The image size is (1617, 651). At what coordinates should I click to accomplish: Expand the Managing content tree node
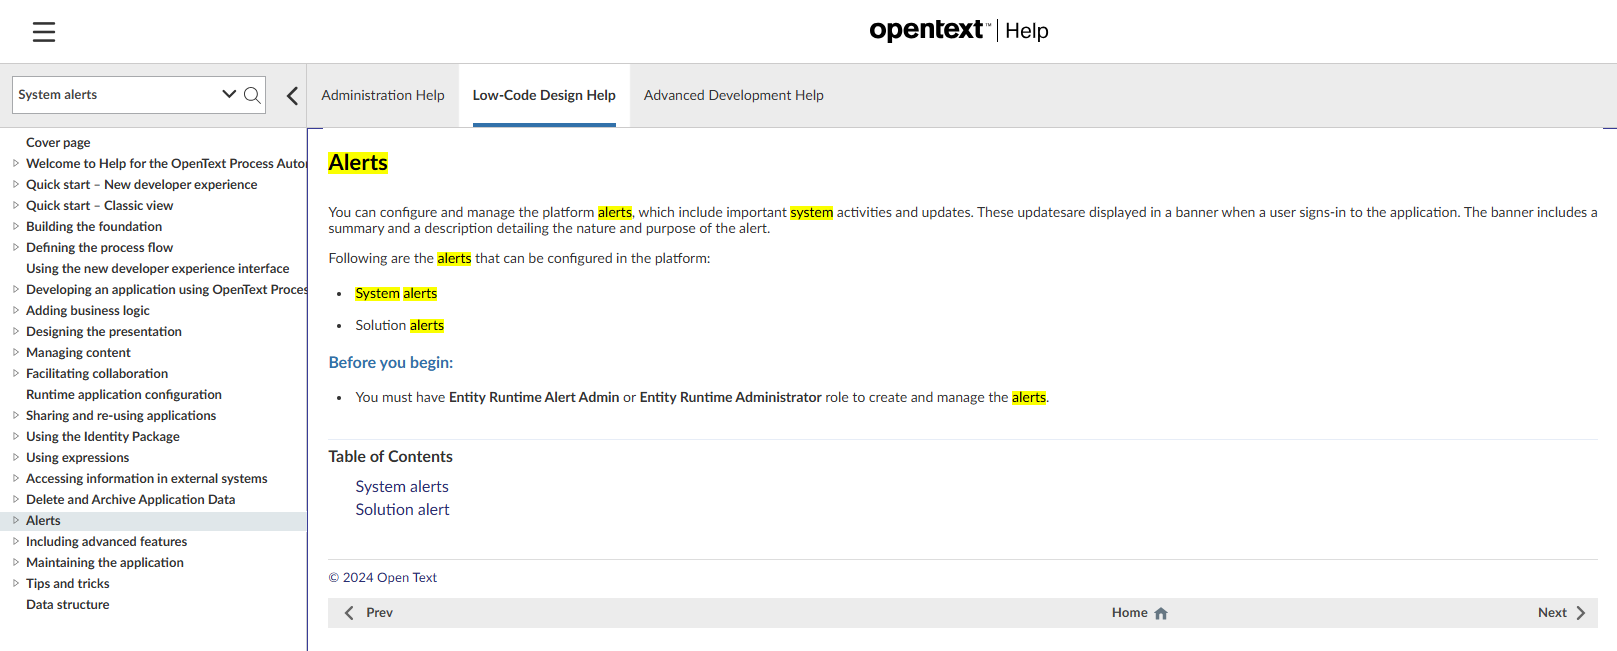(16, 352)
